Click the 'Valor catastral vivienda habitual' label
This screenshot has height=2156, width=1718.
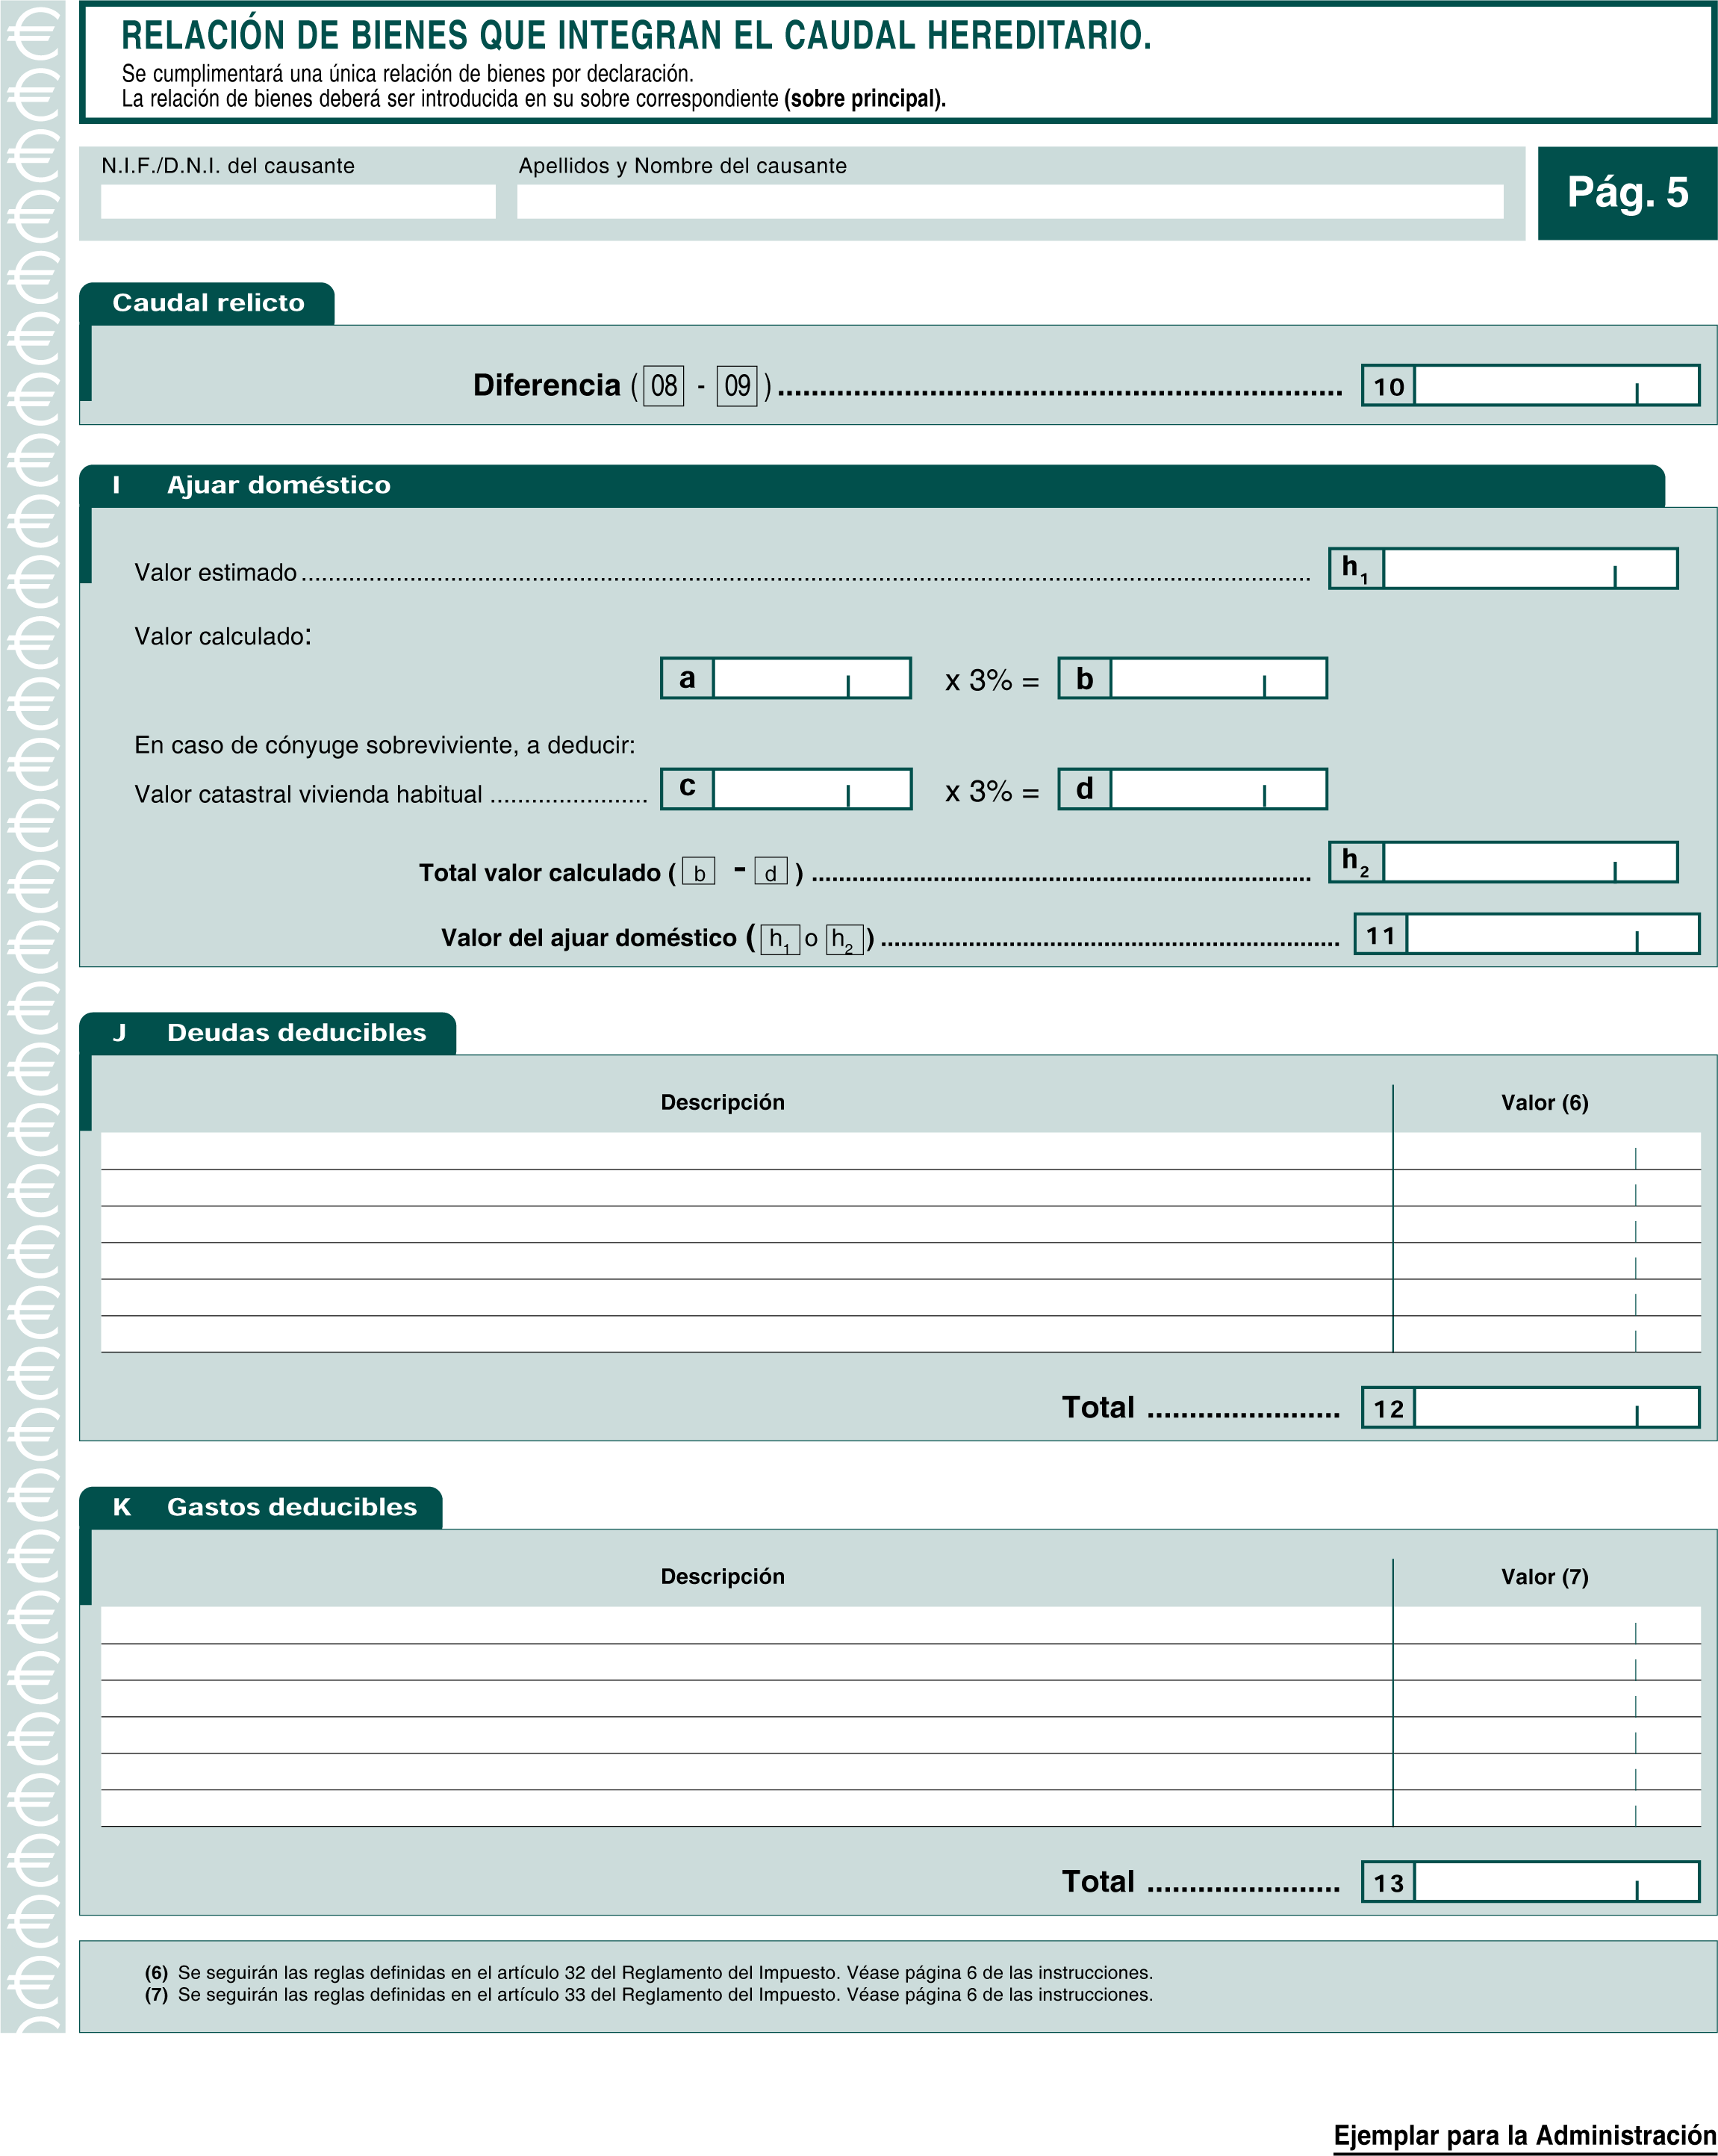click(x=308, y=794)
